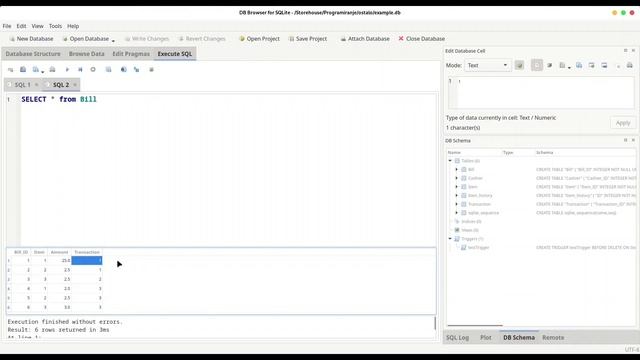Image resolution: width=640 pixels, height=360 pixels.
Task: Open the File menu
Action: [7, 26]
